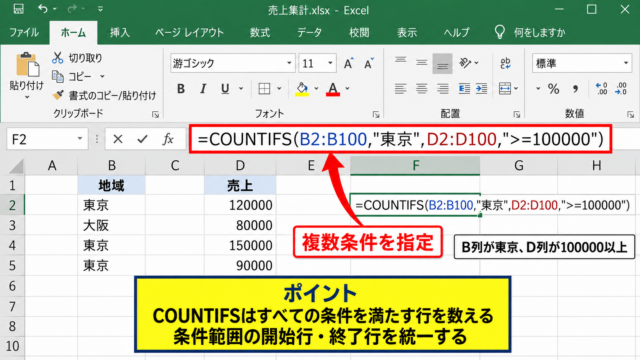The width and height of the screenshot is (640, 360).
Task: Expand the font color dropdown arrow
Action: tap(347, 89)
